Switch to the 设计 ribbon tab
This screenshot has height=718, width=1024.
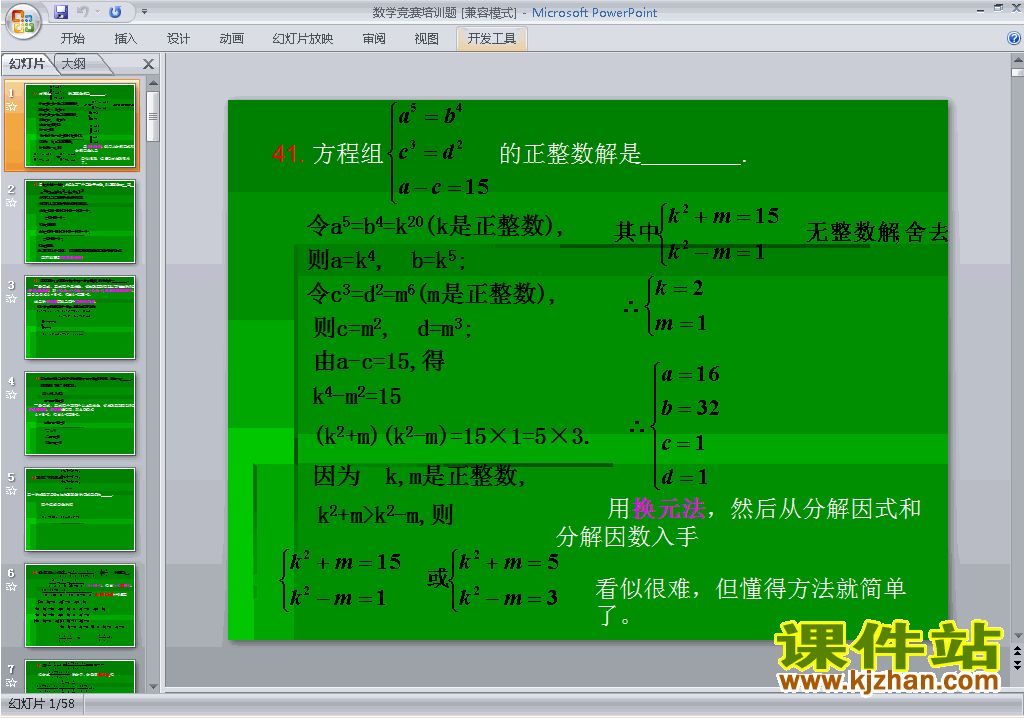[x=178, y=39]
